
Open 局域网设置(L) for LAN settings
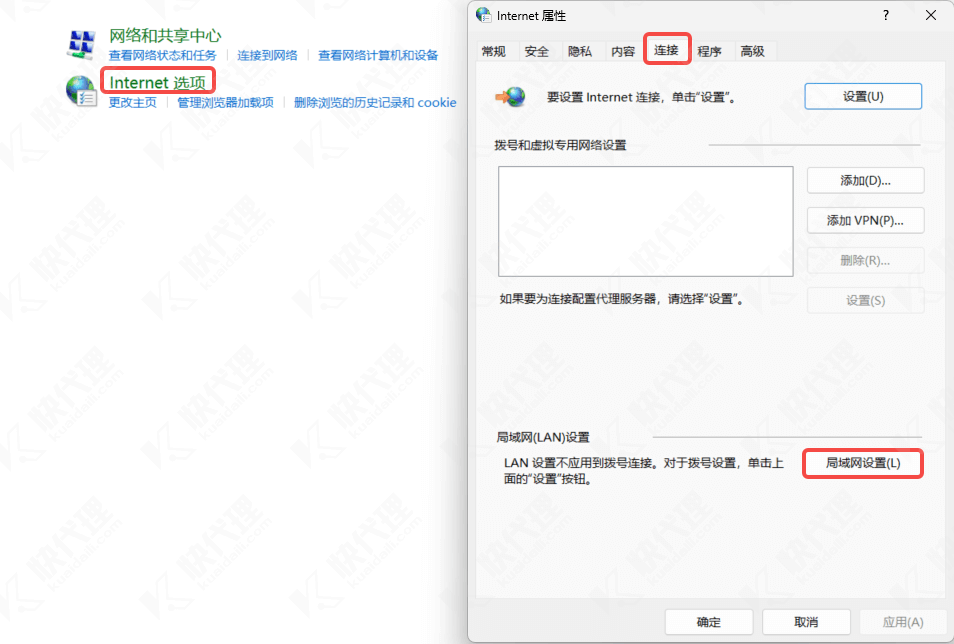(x=863, y=463)
